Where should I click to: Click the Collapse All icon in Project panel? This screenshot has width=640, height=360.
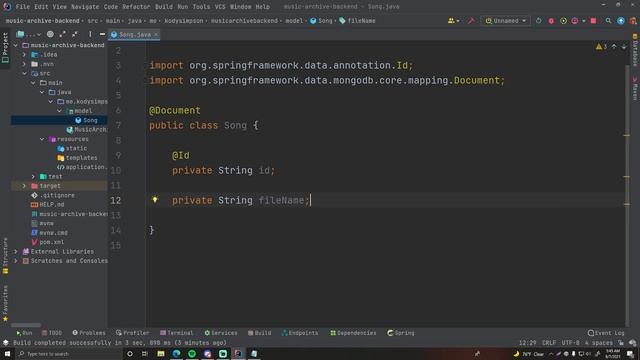[75, 34]
